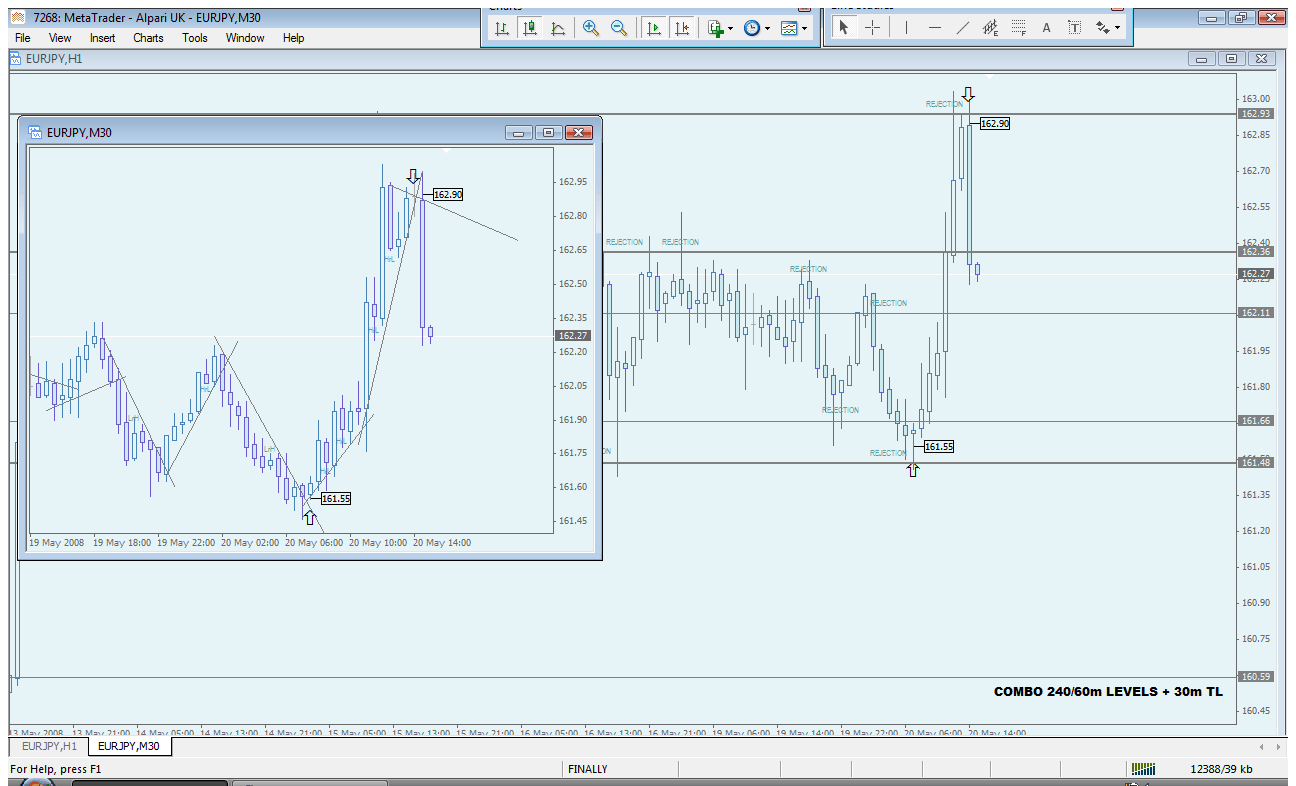Open the Charts menu
The image size is (1296, 786).
click(x=148, y=38)
